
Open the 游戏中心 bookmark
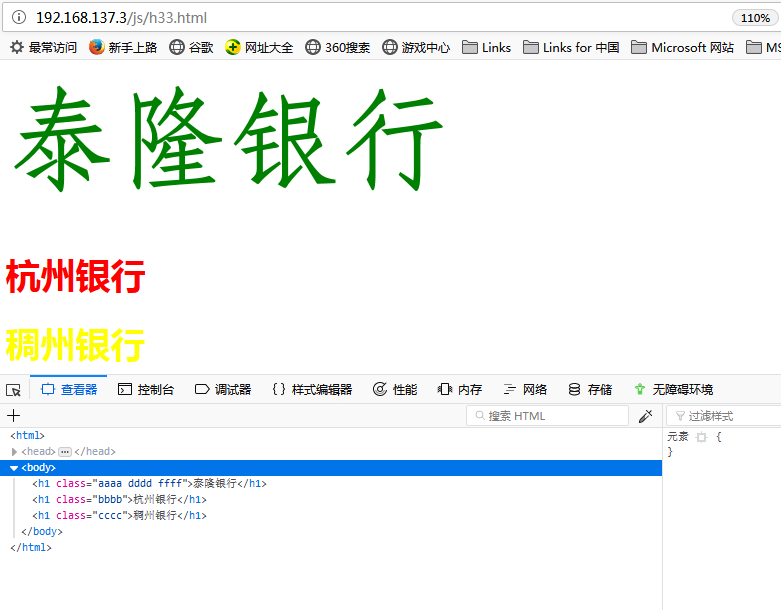coord(416,47)
